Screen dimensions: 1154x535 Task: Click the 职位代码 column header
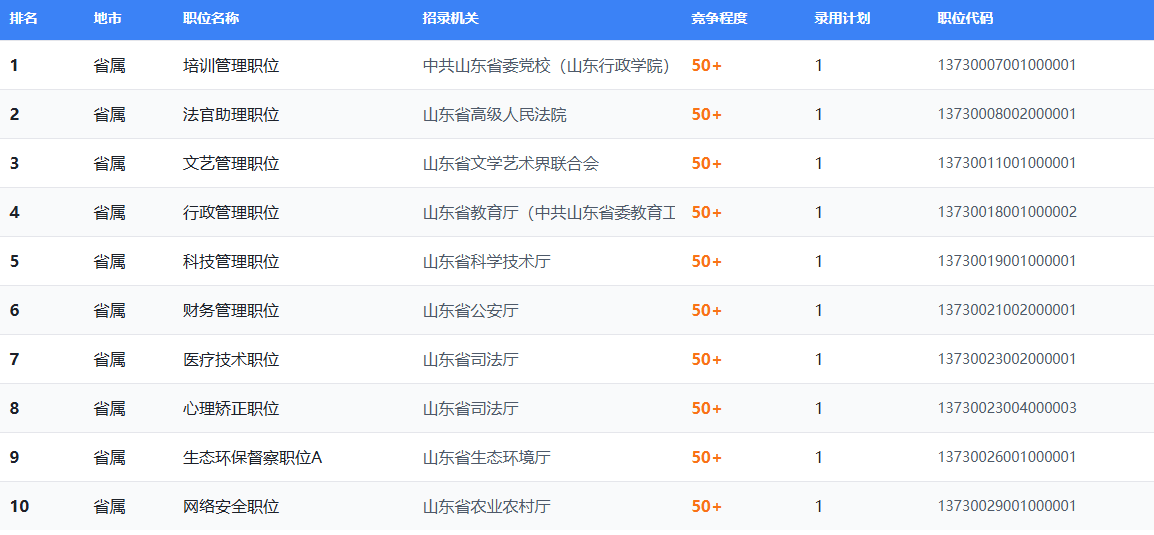pos(965,19)
